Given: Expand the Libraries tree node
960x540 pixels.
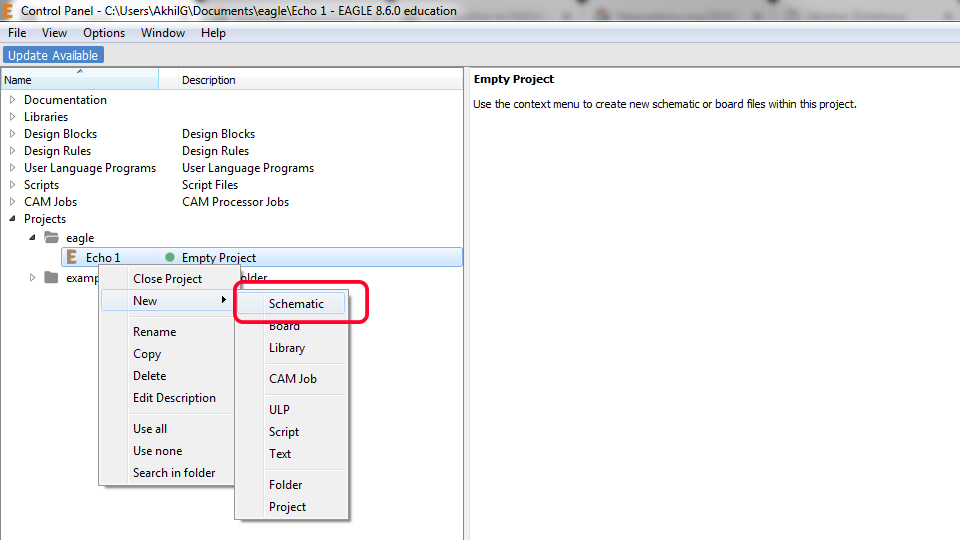Looking at the screenshot, I should [12, 116].
